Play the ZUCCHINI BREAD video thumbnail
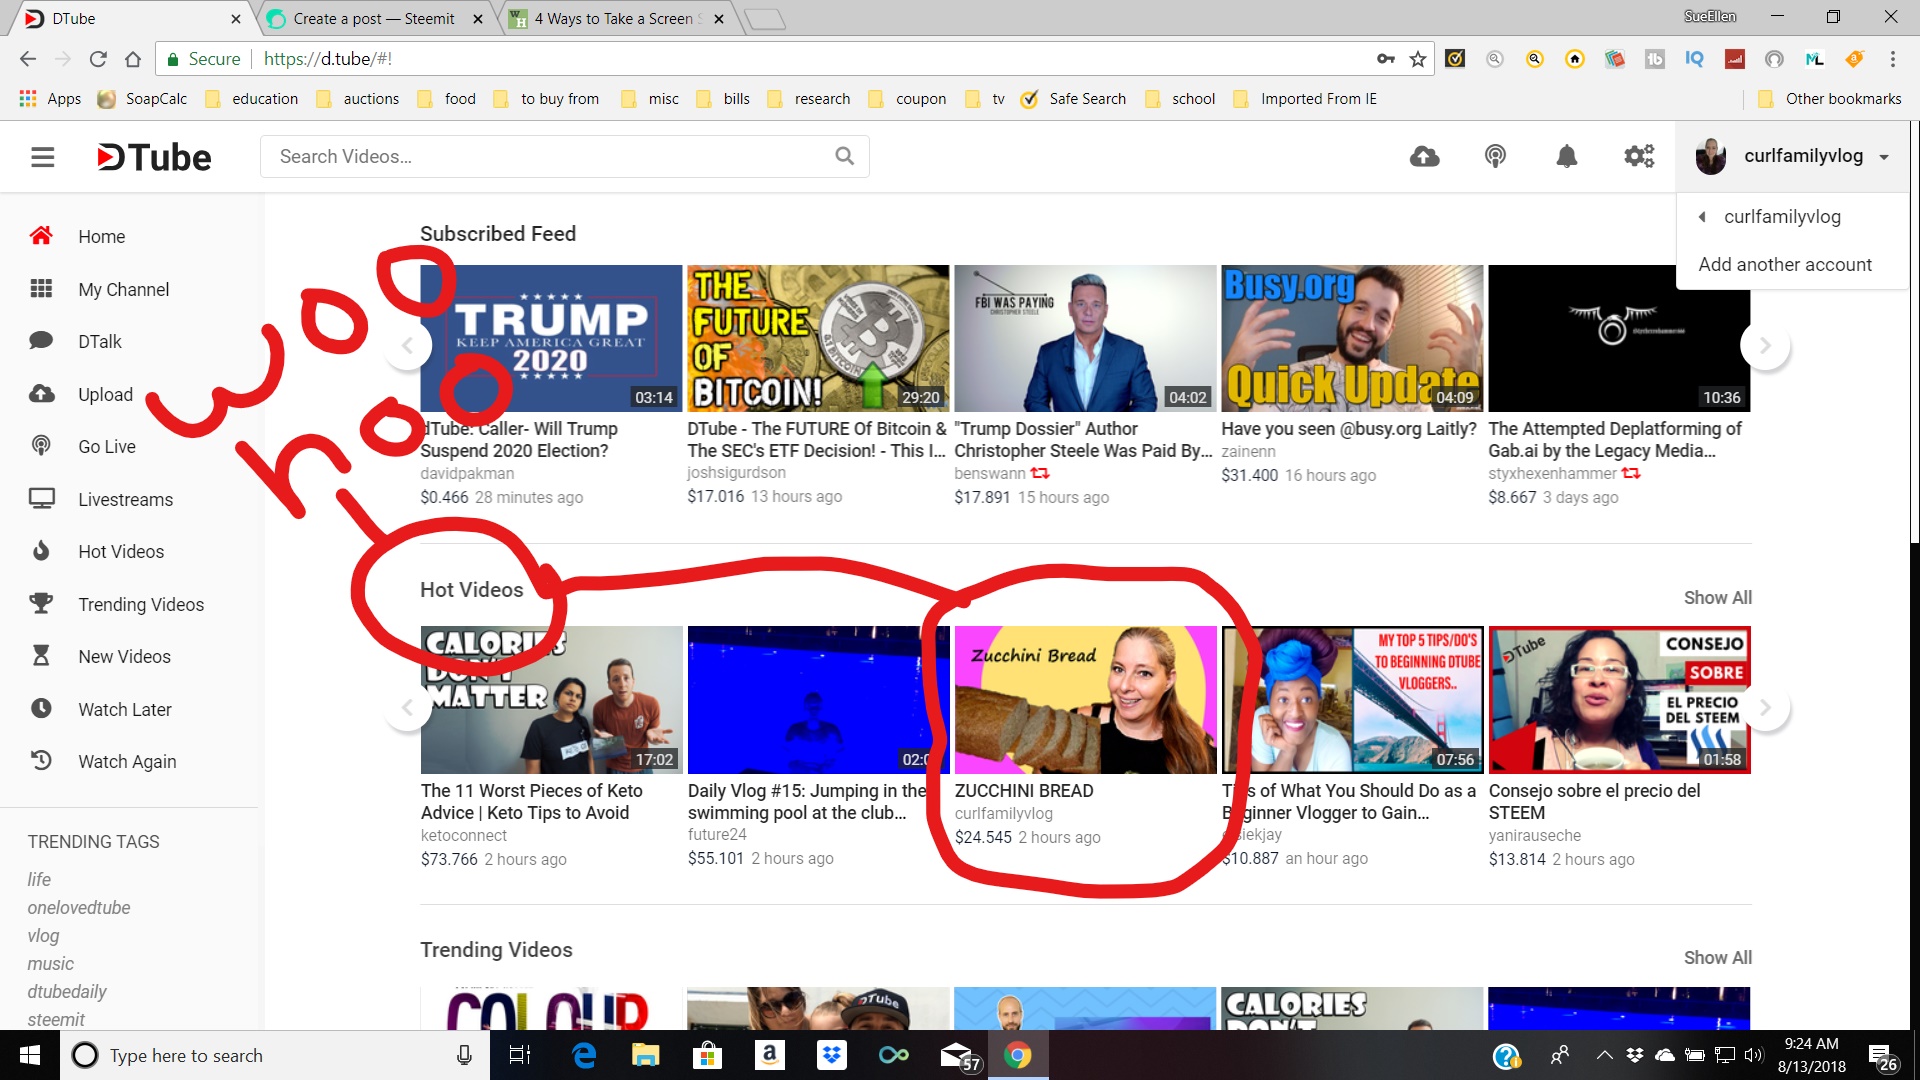 (x=1085, y=699)
